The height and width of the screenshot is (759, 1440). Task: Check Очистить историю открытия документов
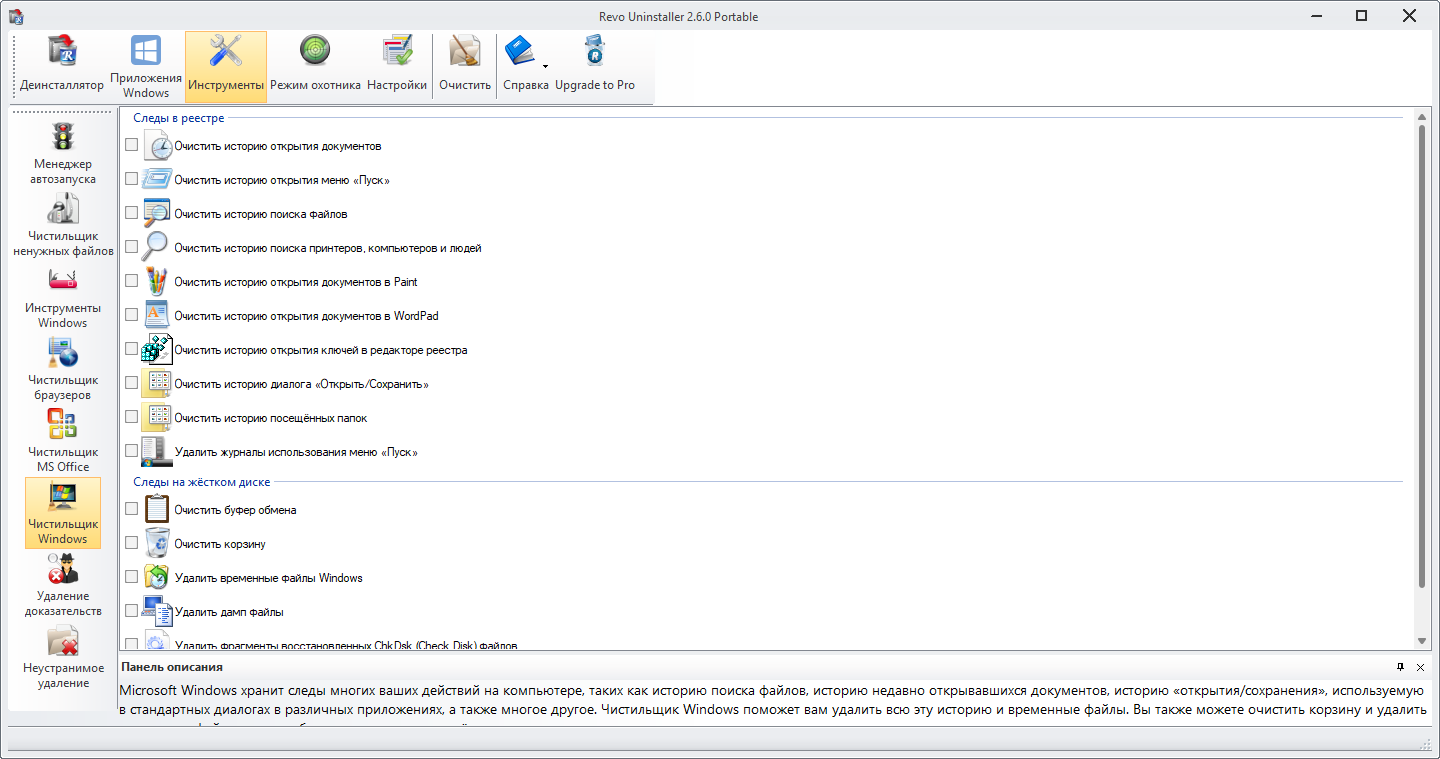pyautogui.click(x=131, y=145)
